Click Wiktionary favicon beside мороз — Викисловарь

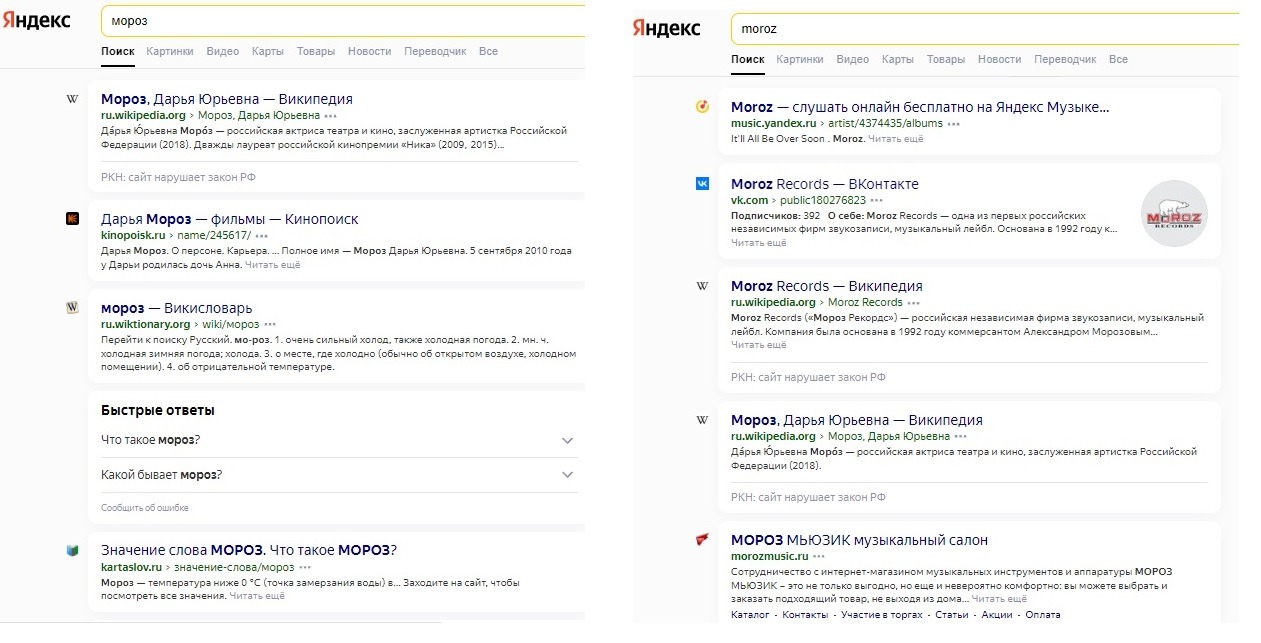point(72,308)
